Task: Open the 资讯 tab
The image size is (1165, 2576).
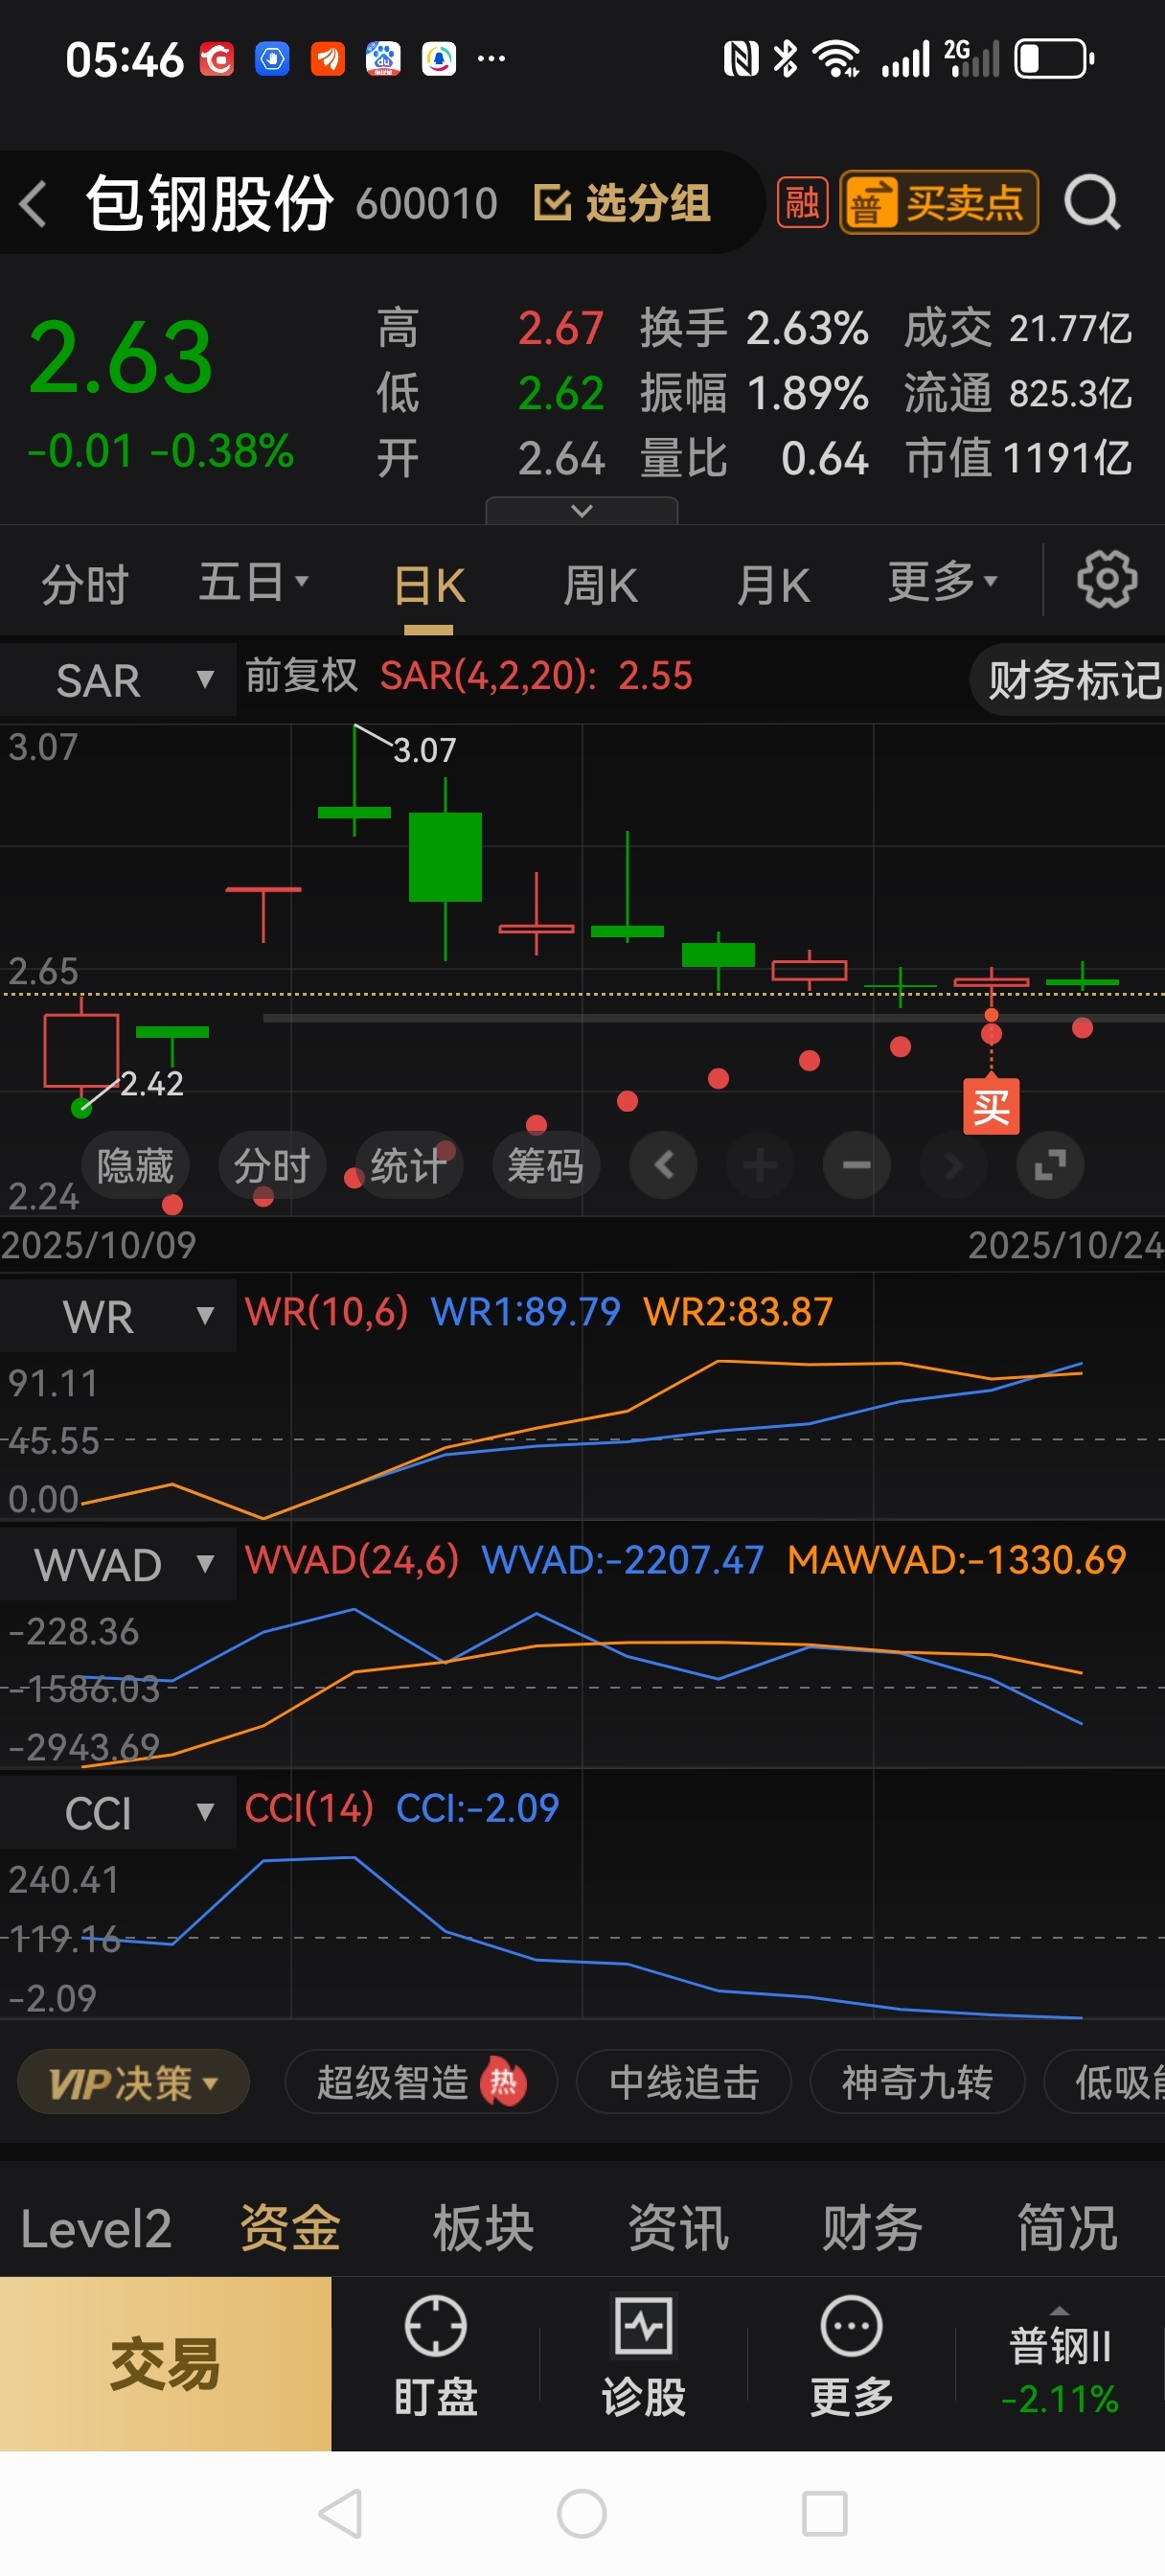Action: coord(678,2228)
